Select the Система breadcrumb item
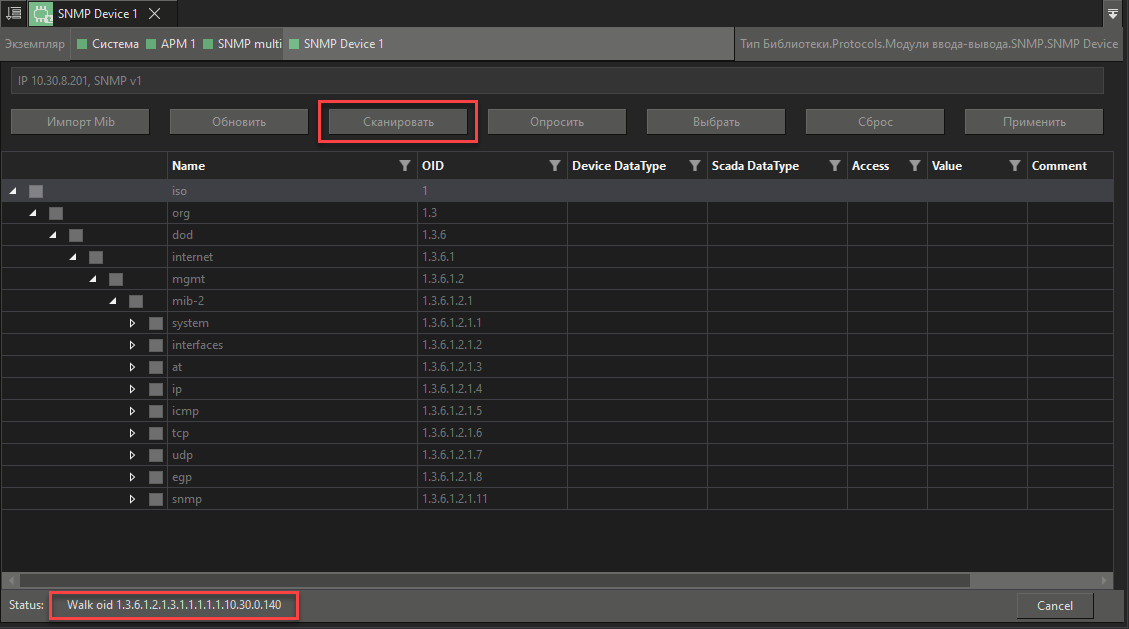1129x629 pixels. click(113, 44)
